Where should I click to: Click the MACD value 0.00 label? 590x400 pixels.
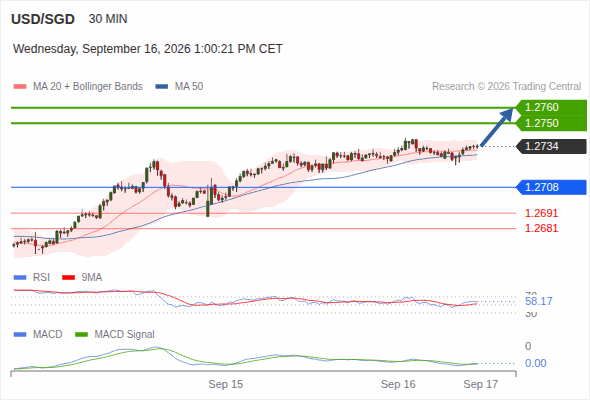pos(536,363)
